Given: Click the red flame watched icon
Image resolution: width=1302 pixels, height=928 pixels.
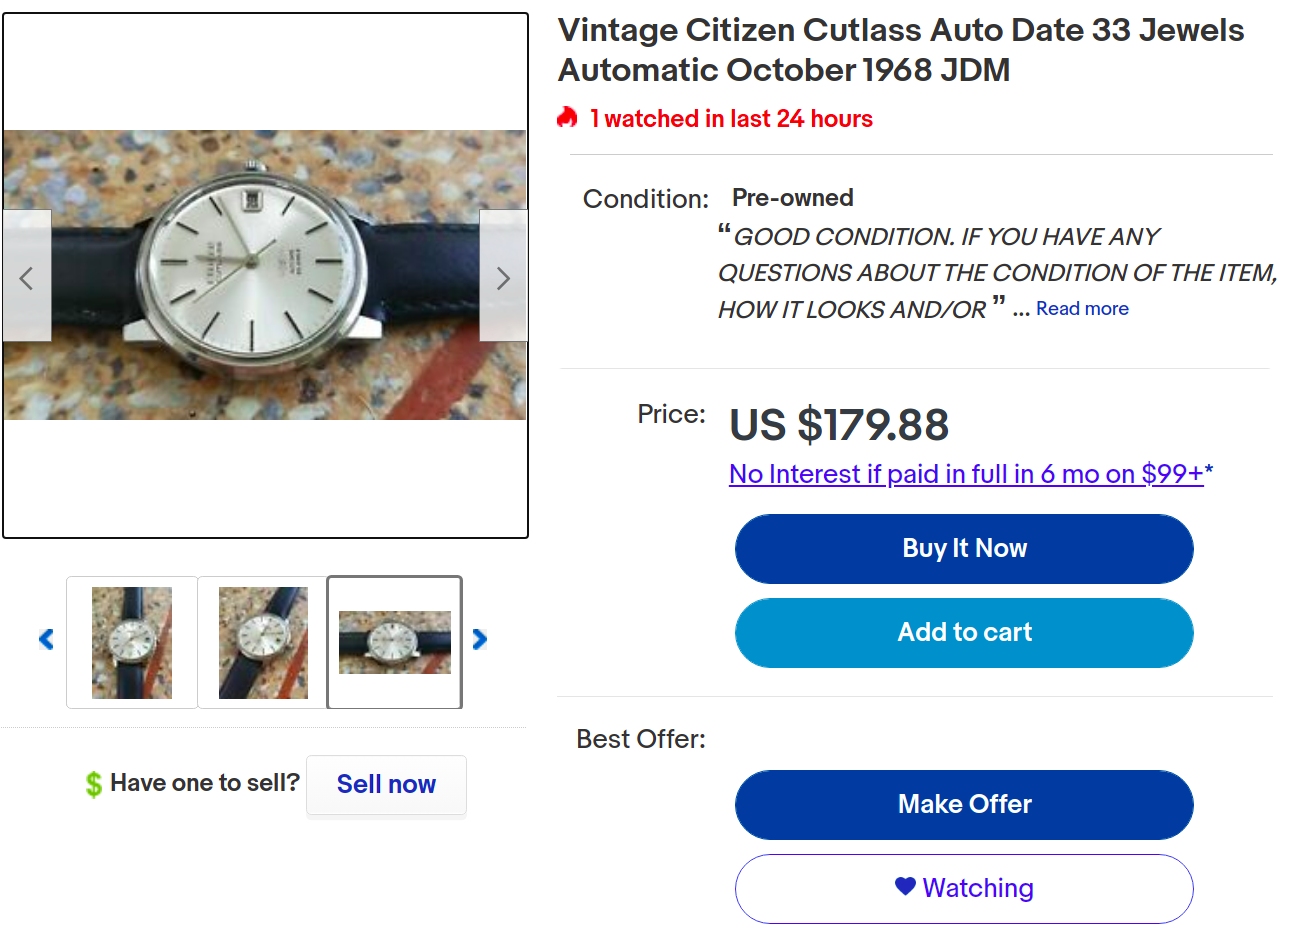Looking at the screenshot, I should (568, 118).
